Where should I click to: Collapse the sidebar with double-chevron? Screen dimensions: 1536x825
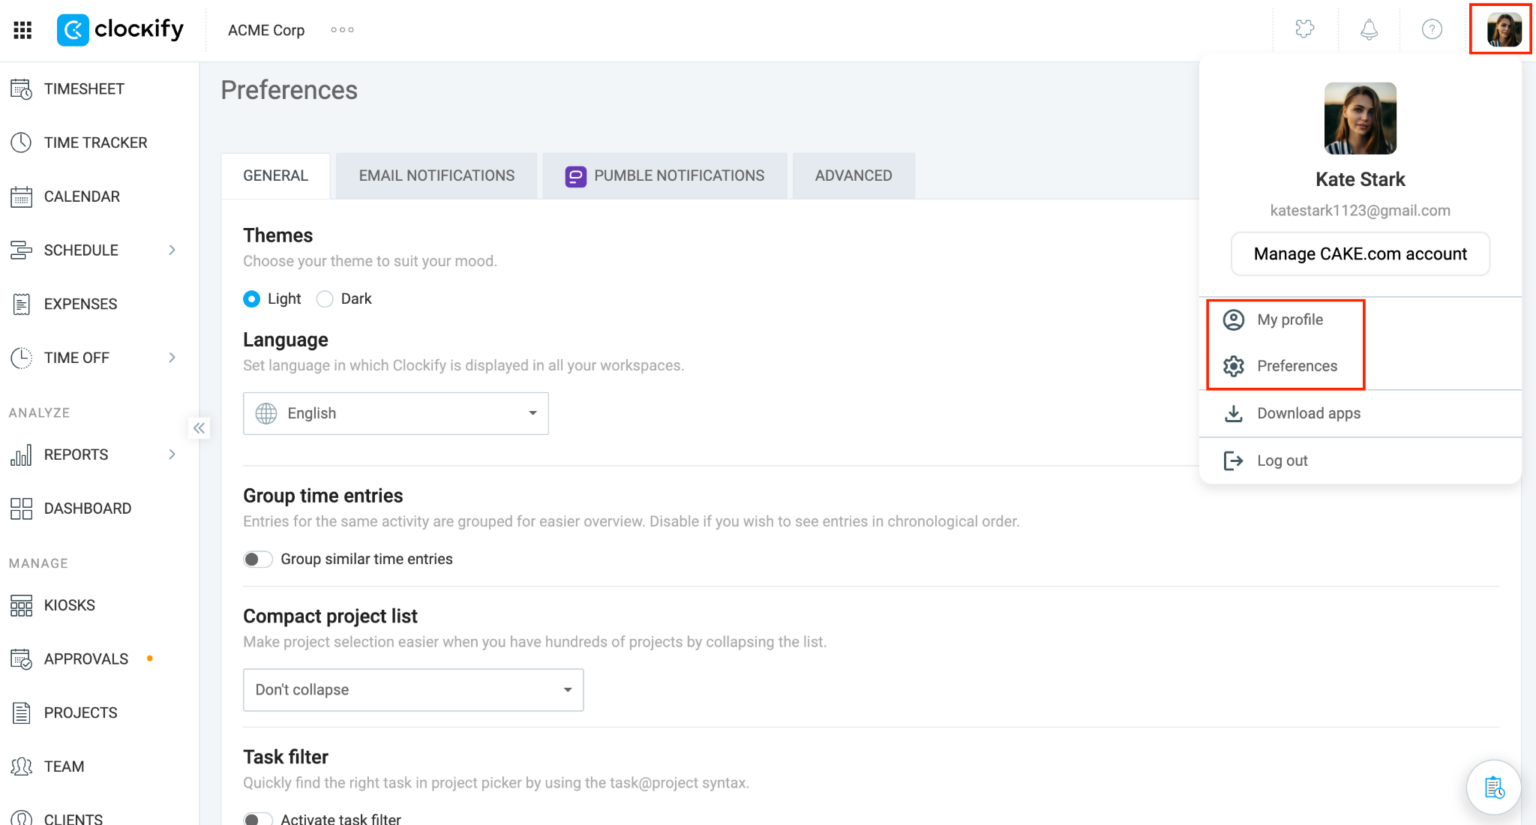[199, 428]
